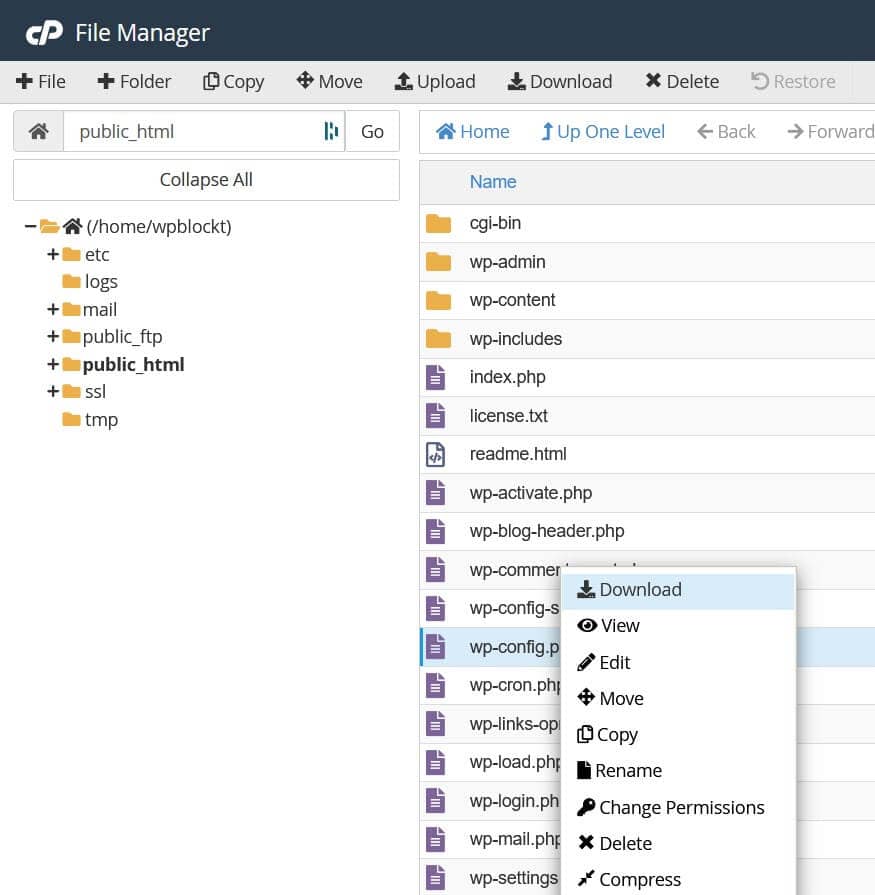Click the public_html path input field
Viewport: 875px width, 895px height.
click(190, 131)
